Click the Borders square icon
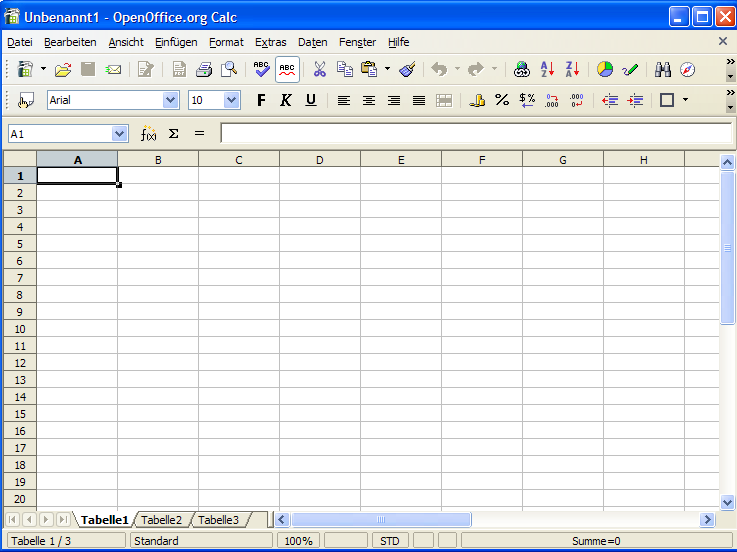This screenshot has width=737, height=552. point(667,100)
